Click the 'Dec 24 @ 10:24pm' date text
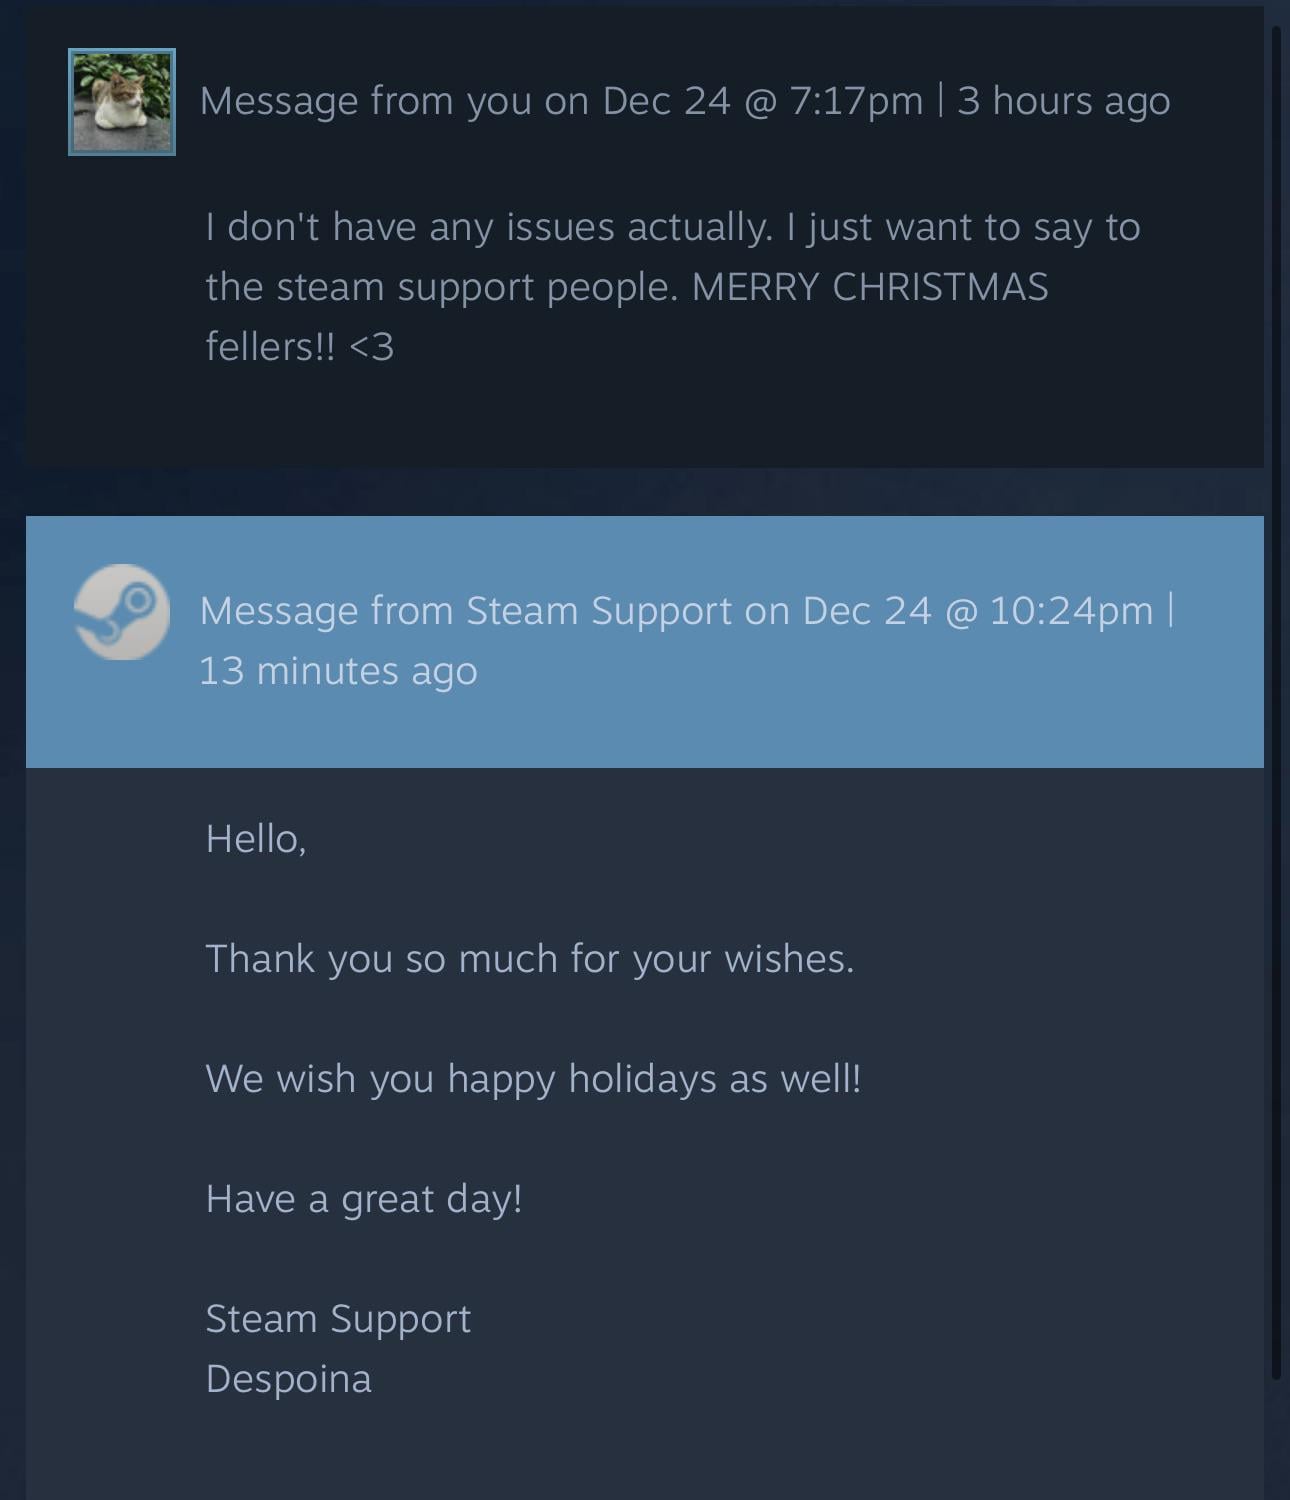 [x=978, y=611]
